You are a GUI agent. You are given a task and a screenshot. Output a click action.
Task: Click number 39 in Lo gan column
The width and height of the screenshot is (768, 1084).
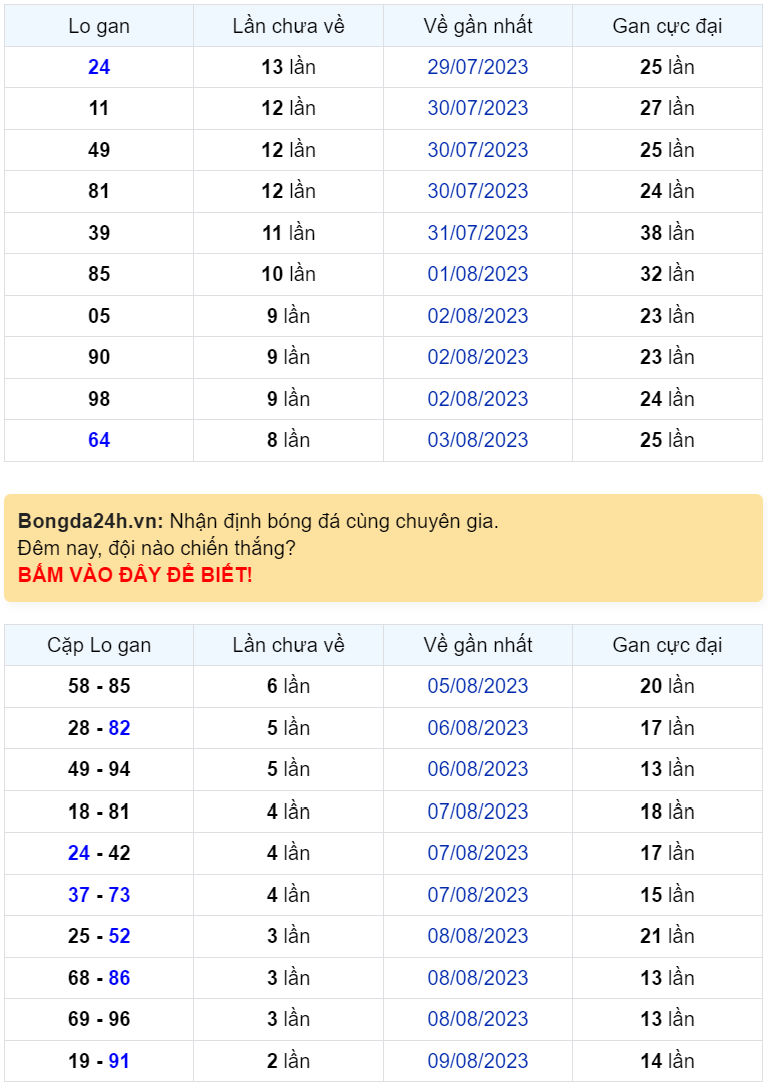tap(99, 232)
